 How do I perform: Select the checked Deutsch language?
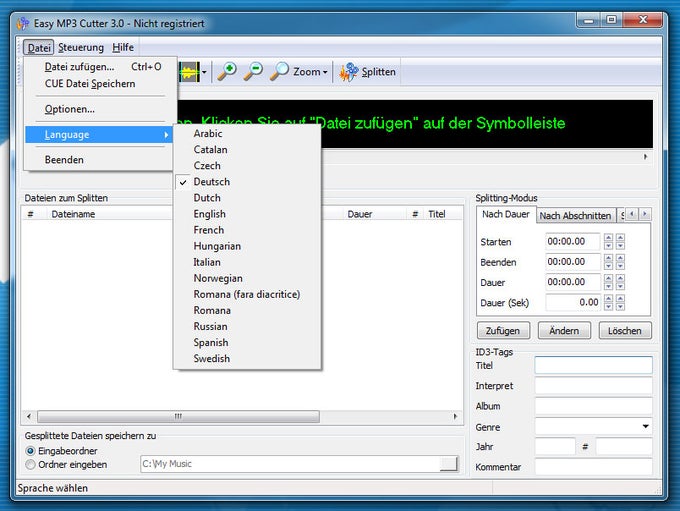(x=247, y=182)
